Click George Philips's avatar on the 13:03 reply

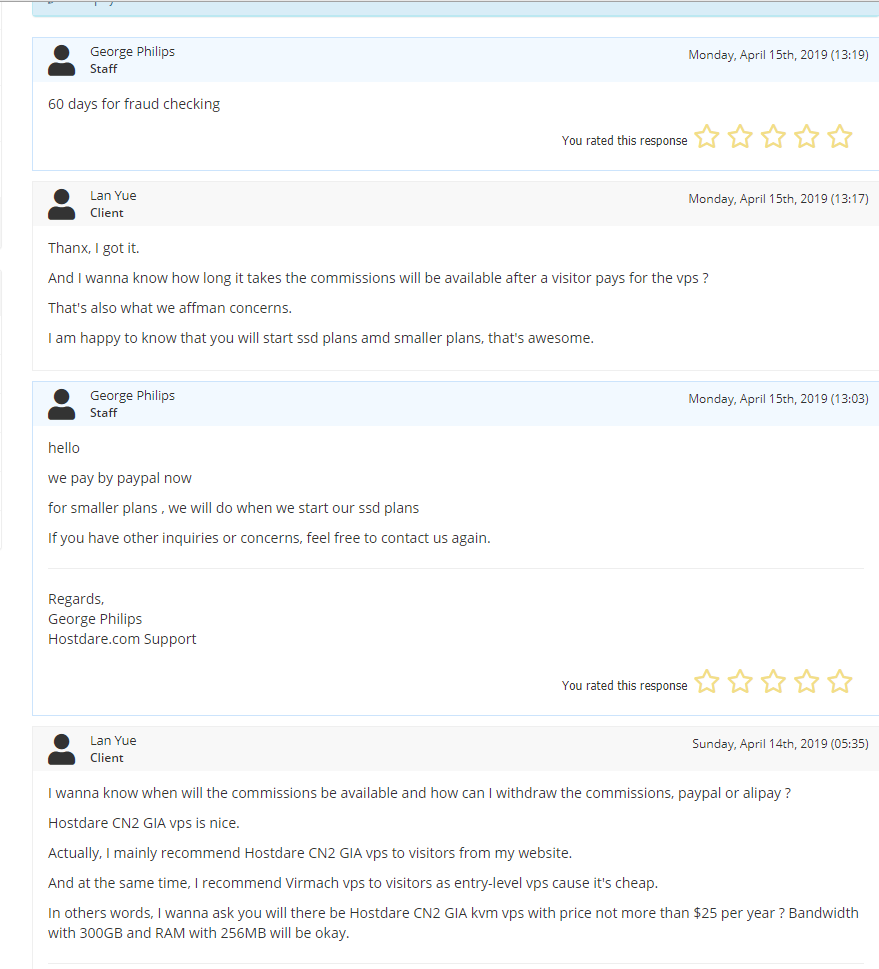coord(62,404)
